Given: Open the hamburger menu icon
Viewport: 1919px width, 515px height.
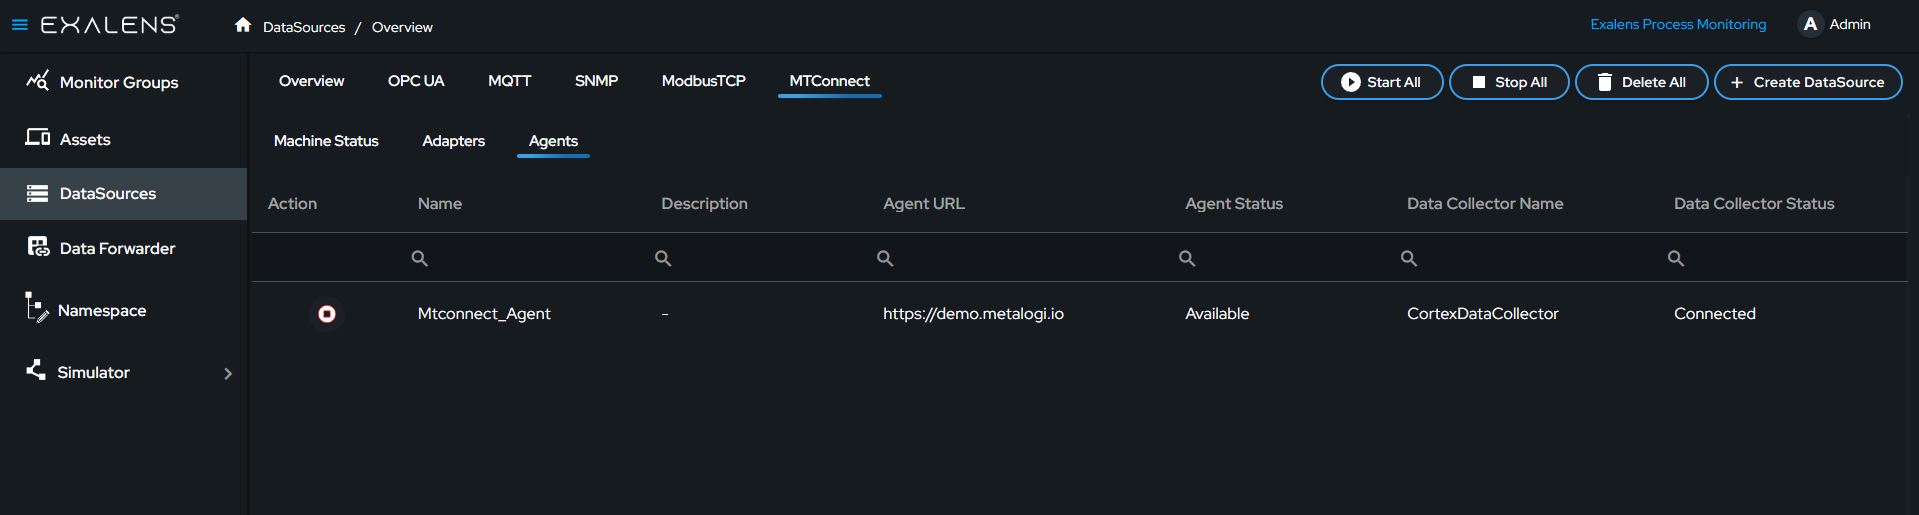Looking at the screenshot, I should (19, 24).
